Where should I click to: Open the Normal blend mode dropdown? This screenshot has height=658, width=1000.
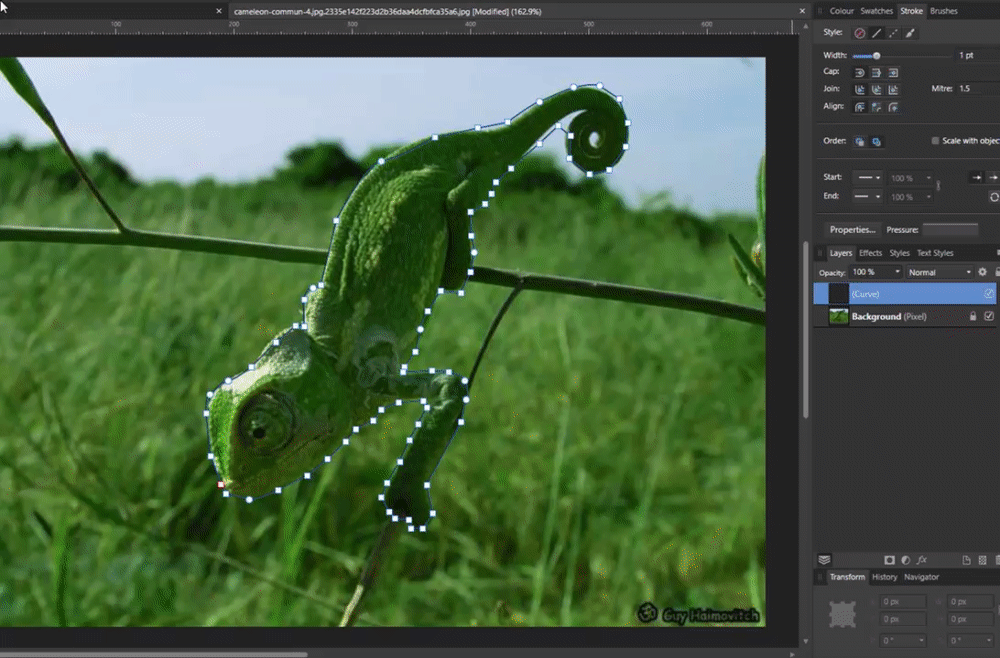939,272
